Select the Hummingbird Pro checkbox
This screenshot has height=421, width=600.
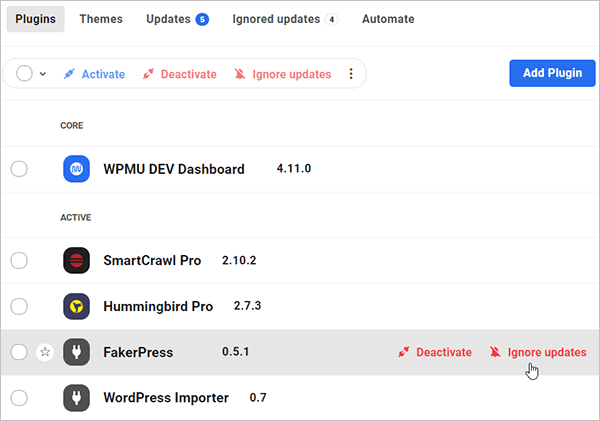(19, 306)
